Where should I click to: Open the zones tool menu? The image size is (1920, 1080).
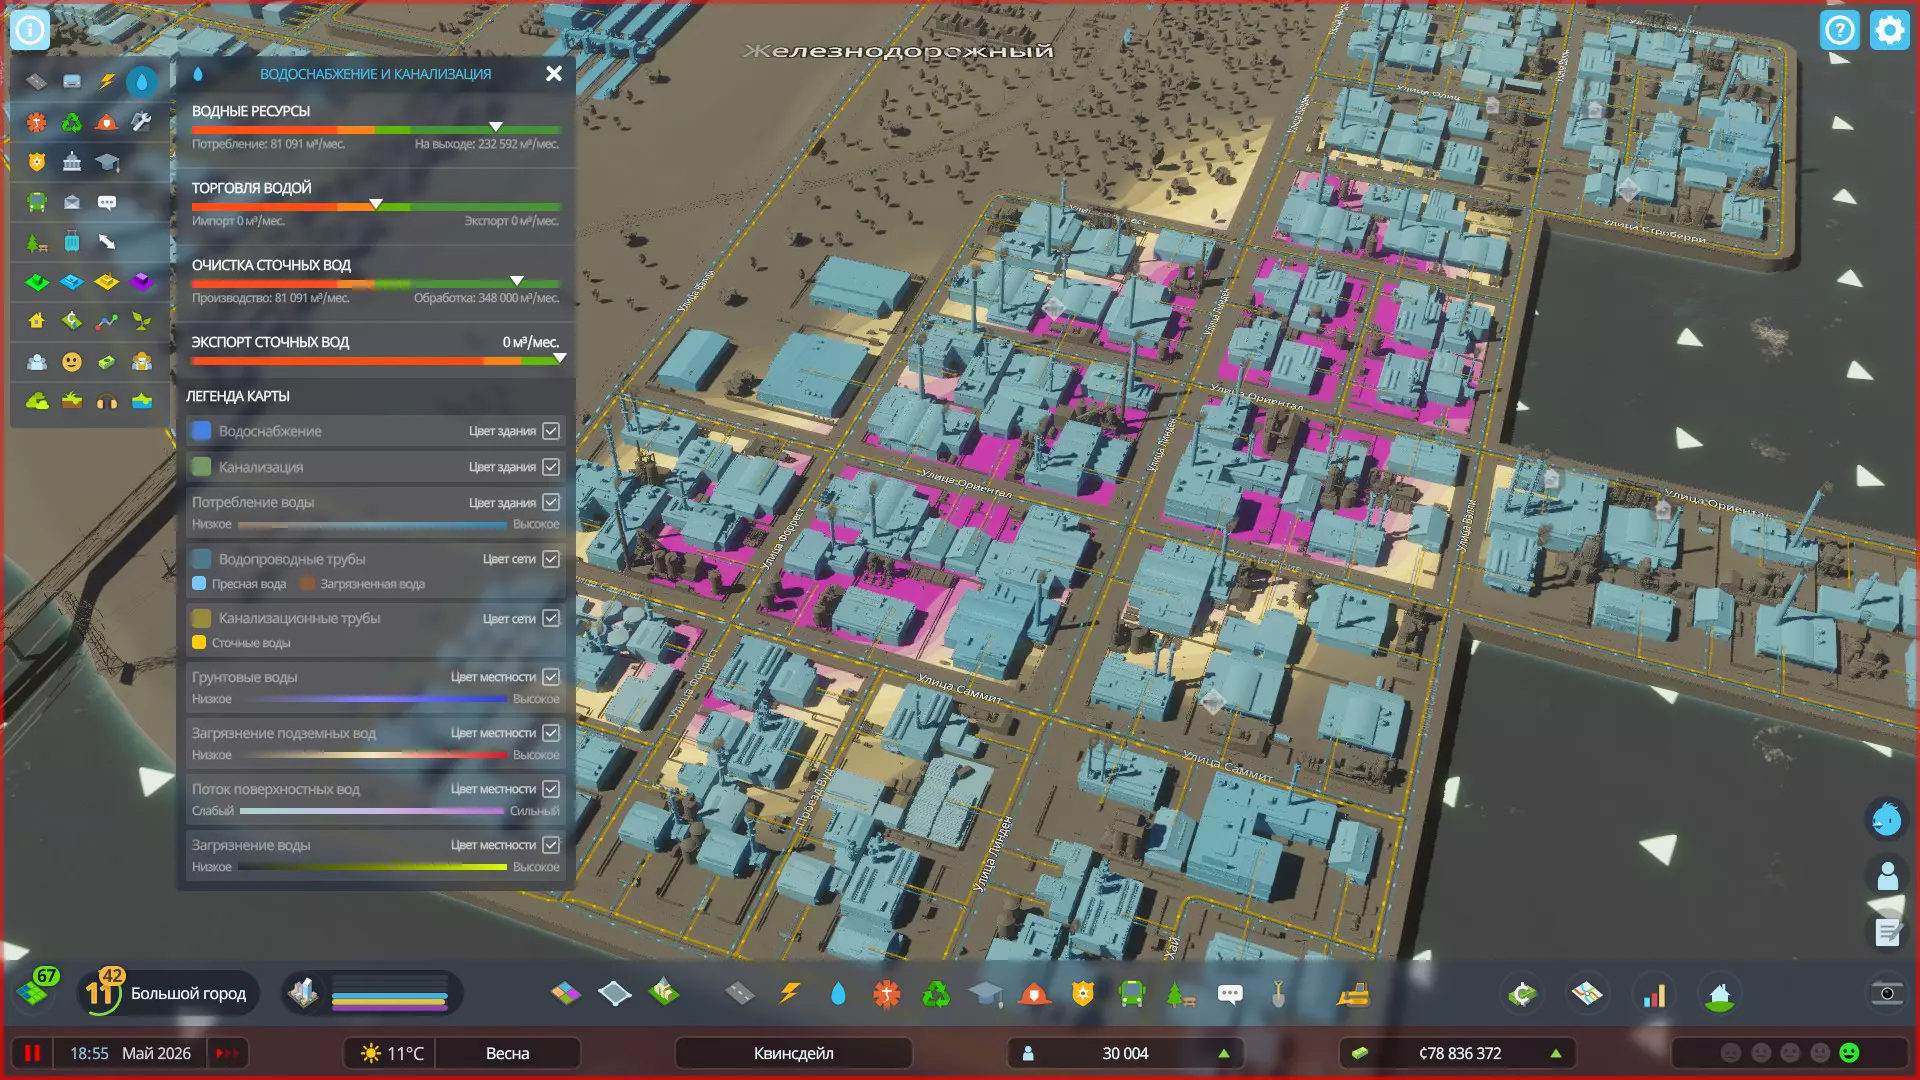click(565, 994)
